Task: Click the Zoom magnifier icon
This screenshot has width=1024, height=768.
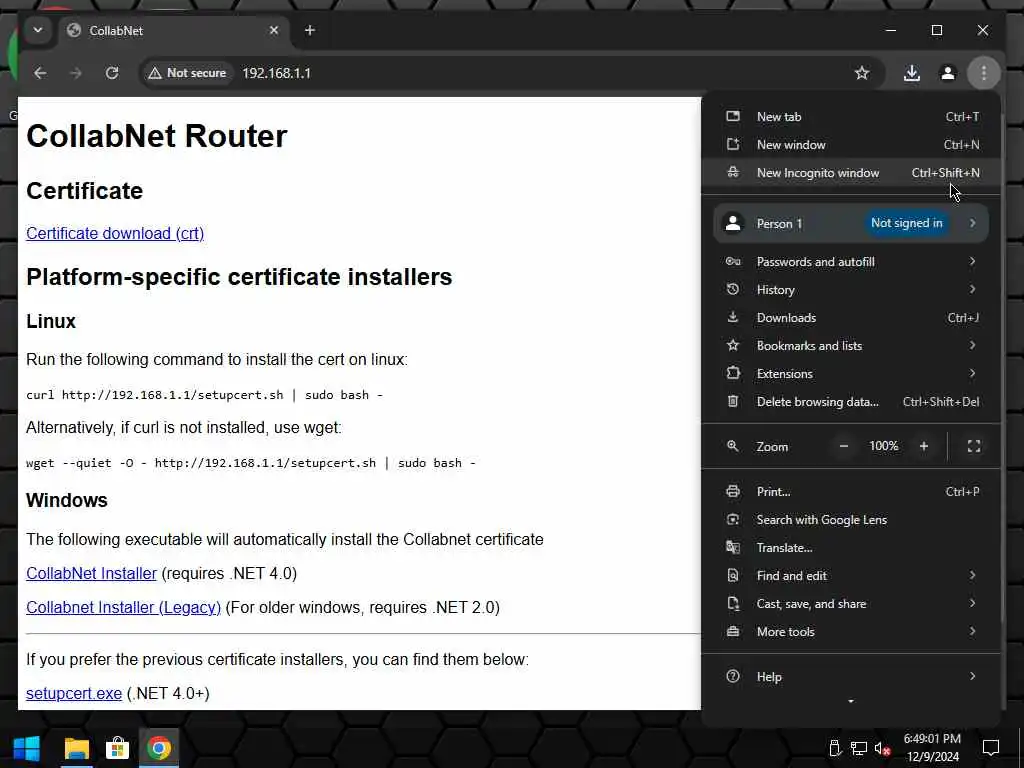Action: [x=733, y=446]
